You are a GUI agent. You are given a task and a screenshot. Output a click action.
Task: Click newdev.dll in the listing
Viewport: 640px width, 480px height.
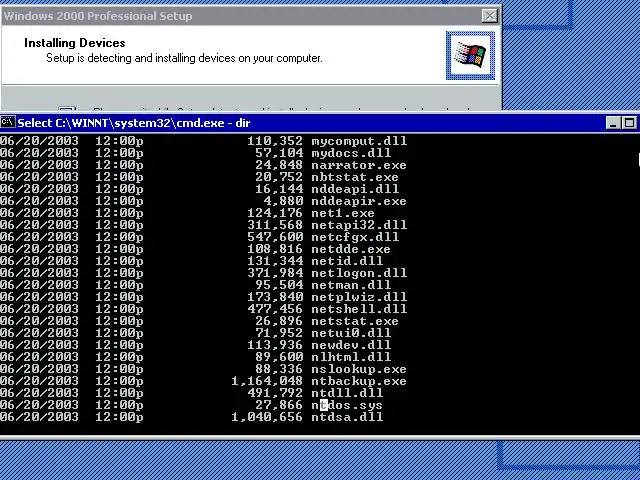(x=351, y=345)
